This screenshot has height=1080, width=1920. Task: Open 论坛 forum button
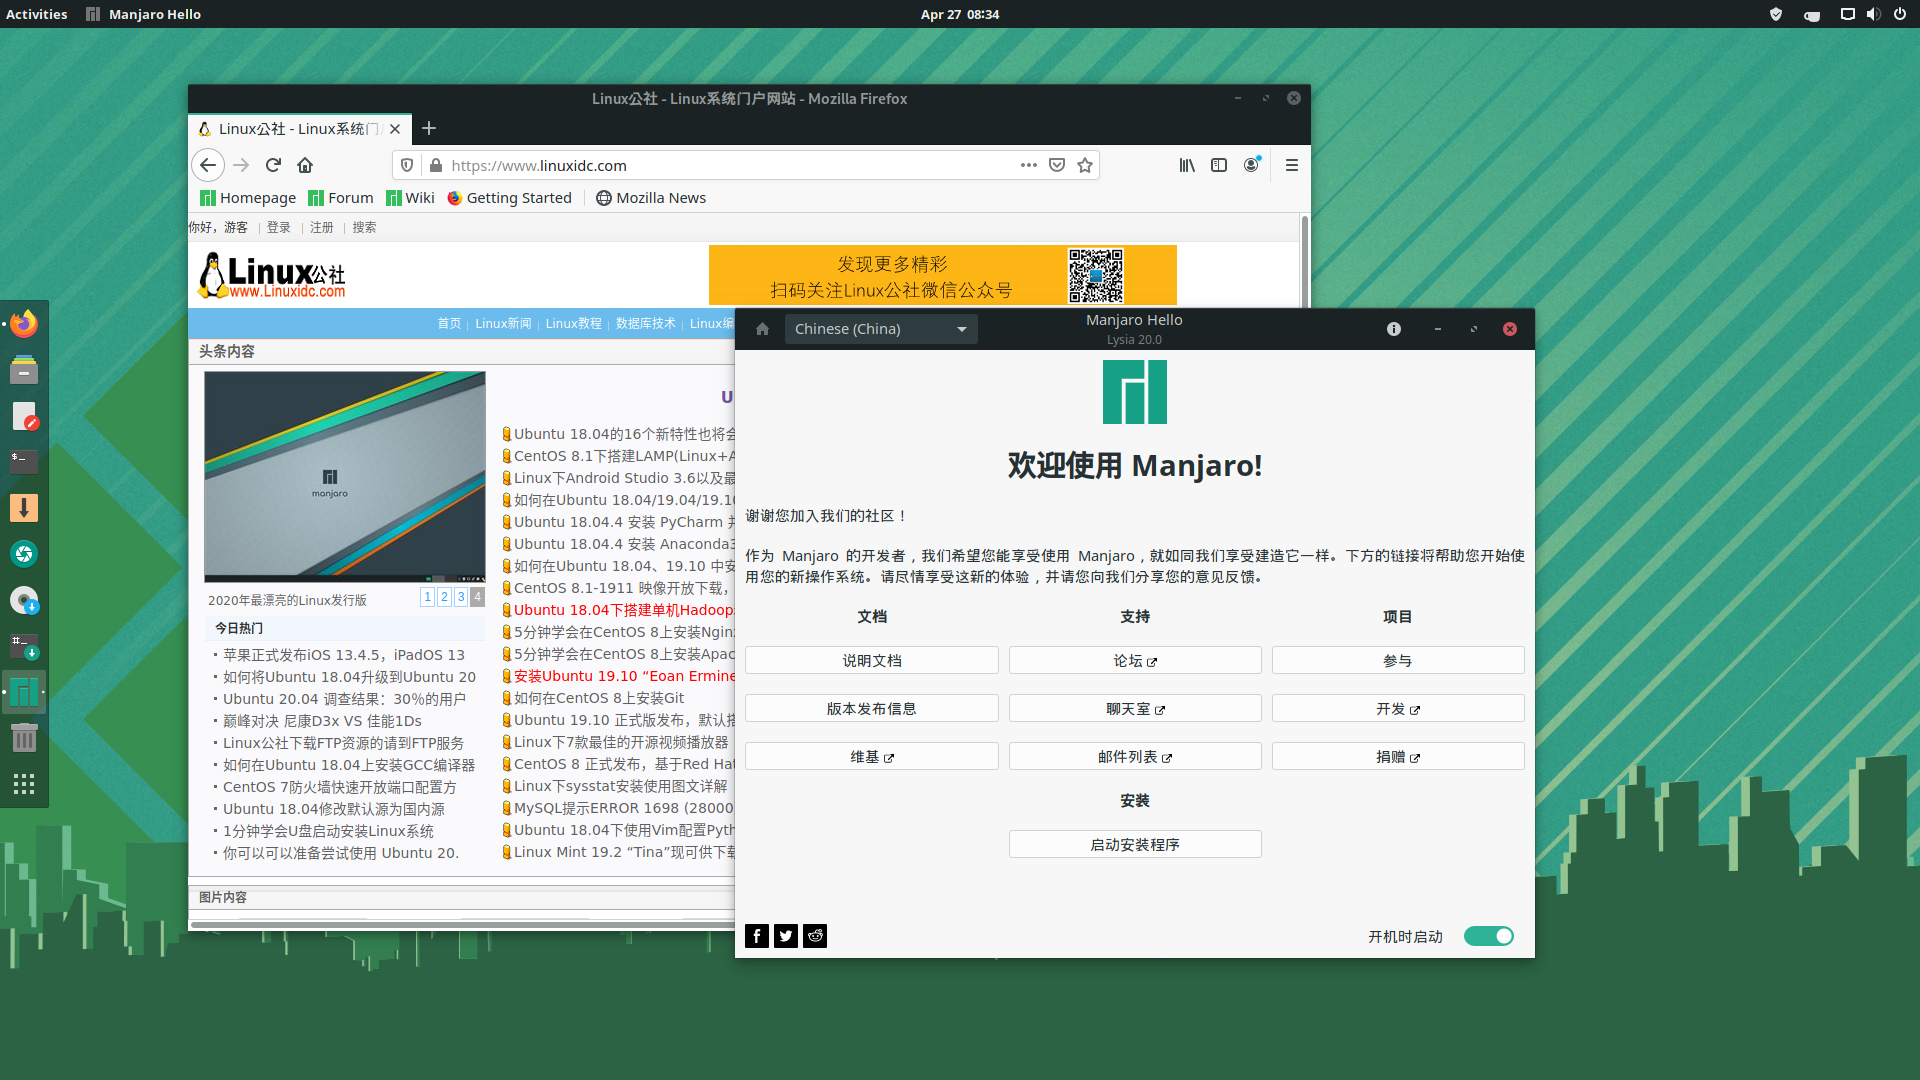coord(1135,660)
